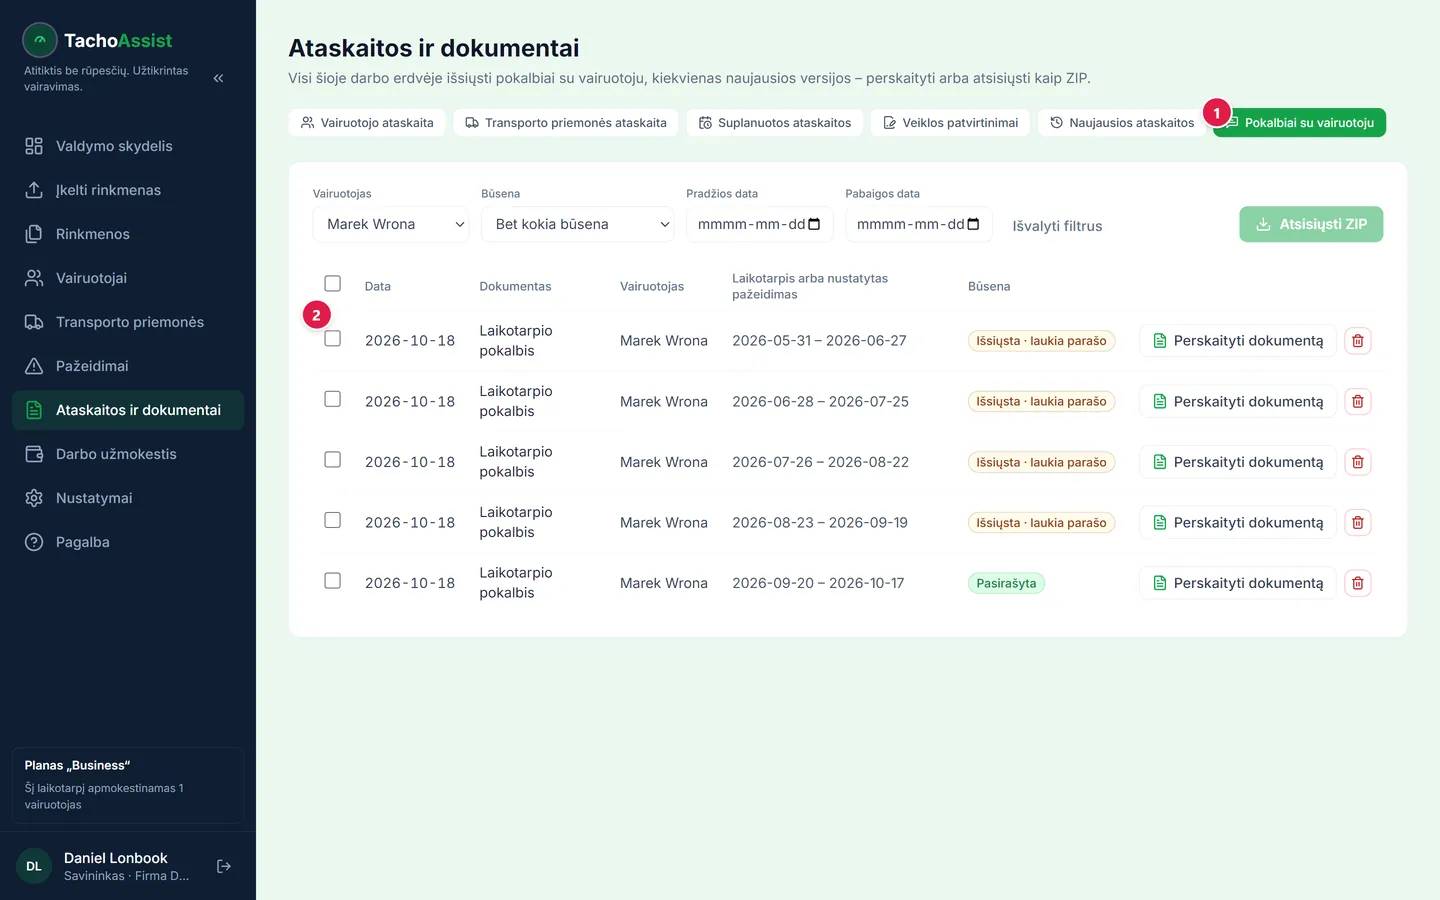Open Nustatymai settings page
Viewport: 1440px width, 900px height.
128,498
